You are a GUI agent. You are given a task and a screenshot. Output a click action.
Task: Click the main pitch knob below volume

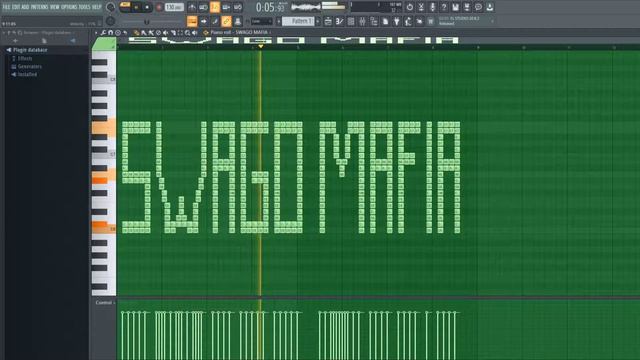click(x=110, y=21)
